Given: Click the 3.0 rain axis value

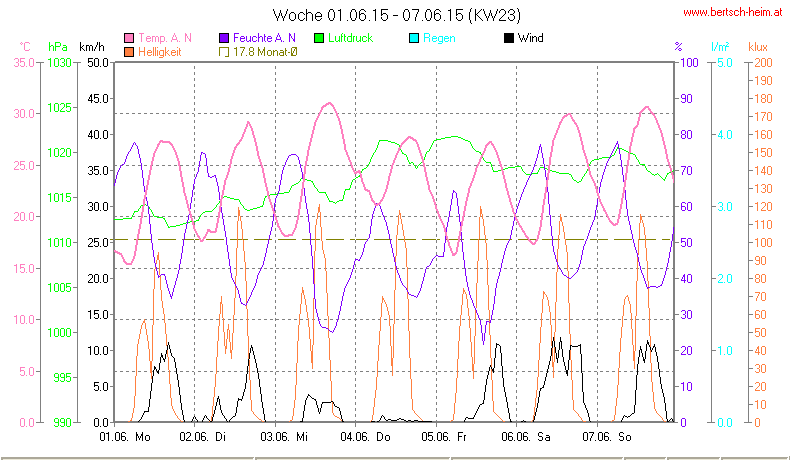Looking at the screenshot, I should 725,207.
